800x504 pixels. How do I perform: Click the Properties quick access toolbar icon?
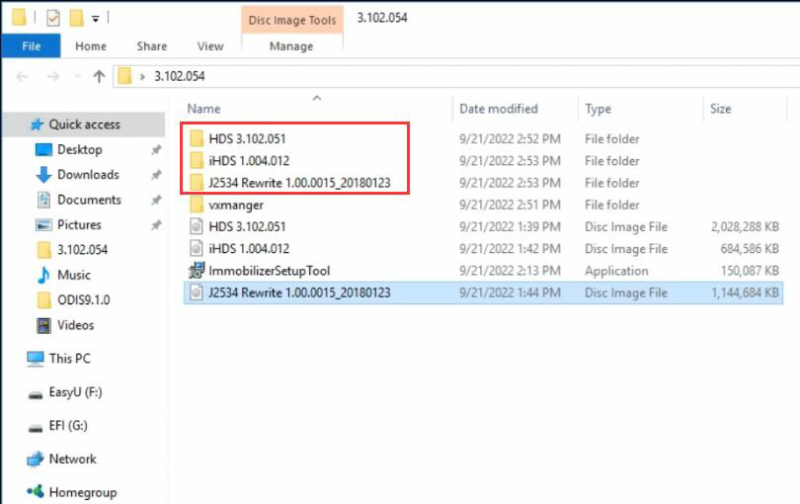tap(53, 18)
